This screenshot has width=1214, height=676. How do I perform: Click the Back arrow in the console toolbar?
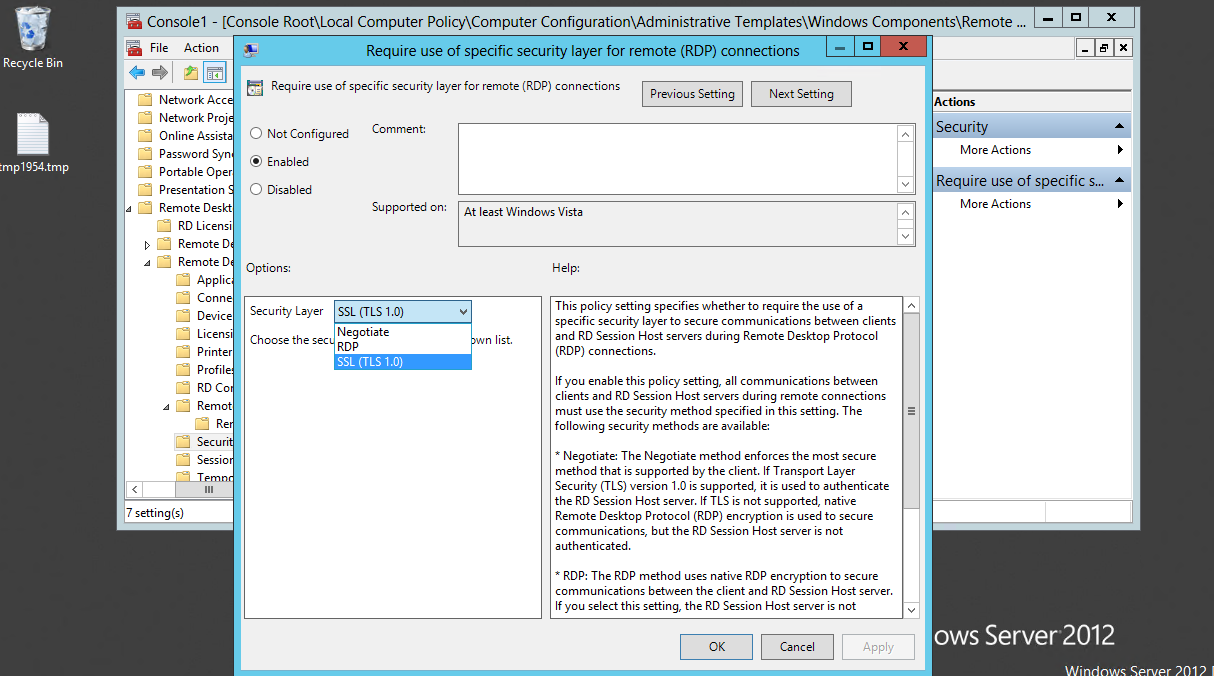(x=137, y=72)
